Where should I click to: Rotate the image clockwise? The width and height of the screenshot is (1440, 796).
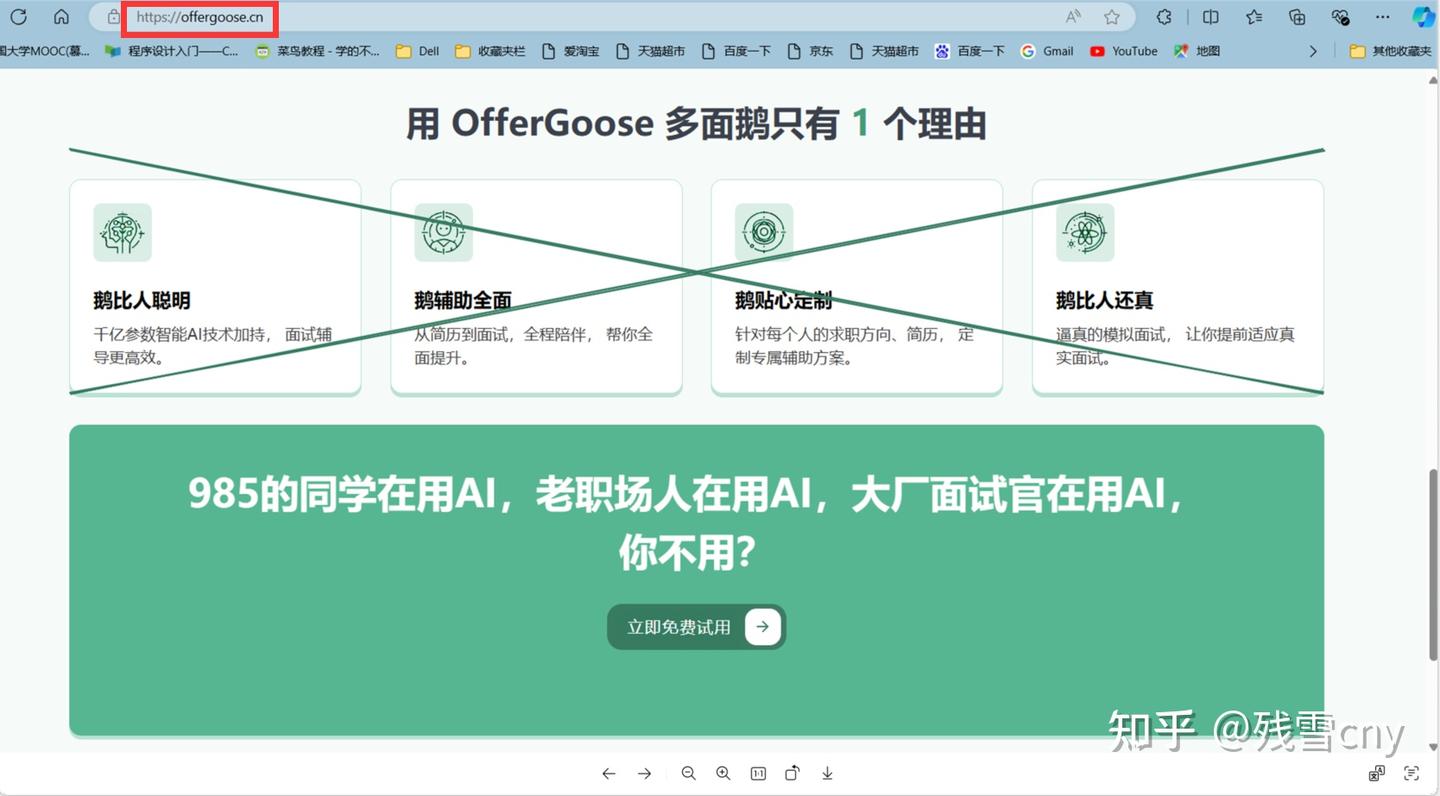792,773
